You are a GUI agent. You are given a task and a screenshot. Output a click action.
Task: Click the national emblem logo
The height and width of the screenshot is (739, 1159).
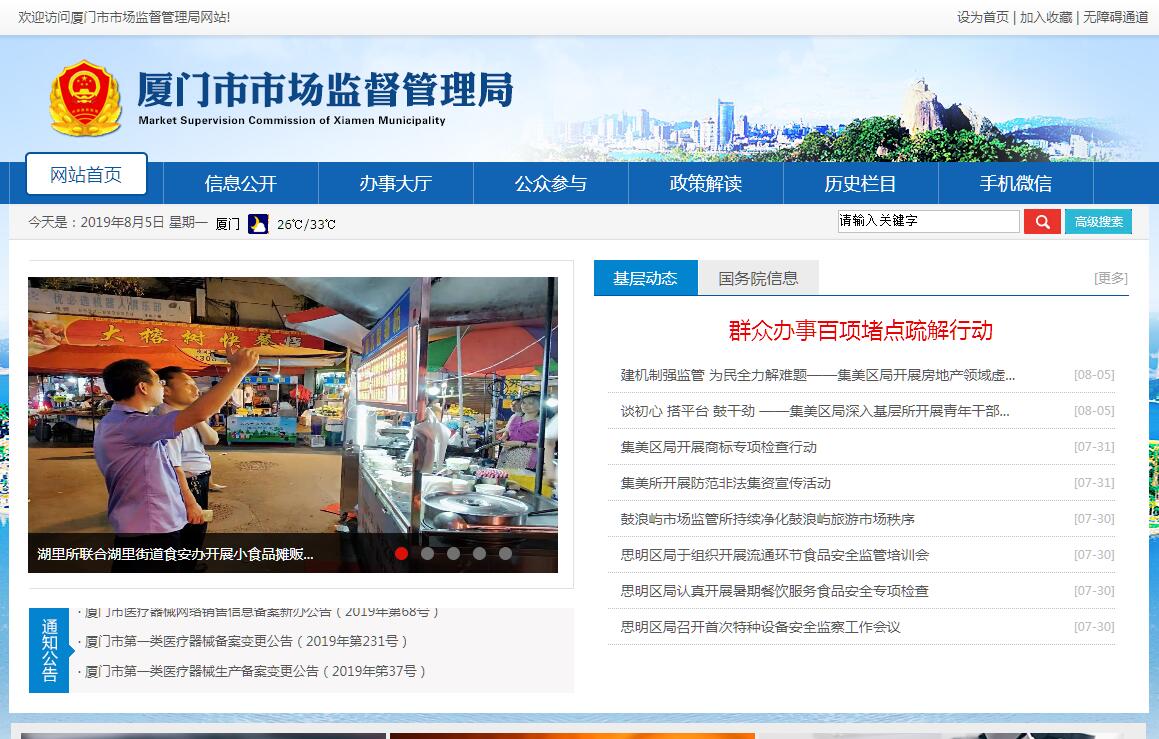click(x=85, y=99)
